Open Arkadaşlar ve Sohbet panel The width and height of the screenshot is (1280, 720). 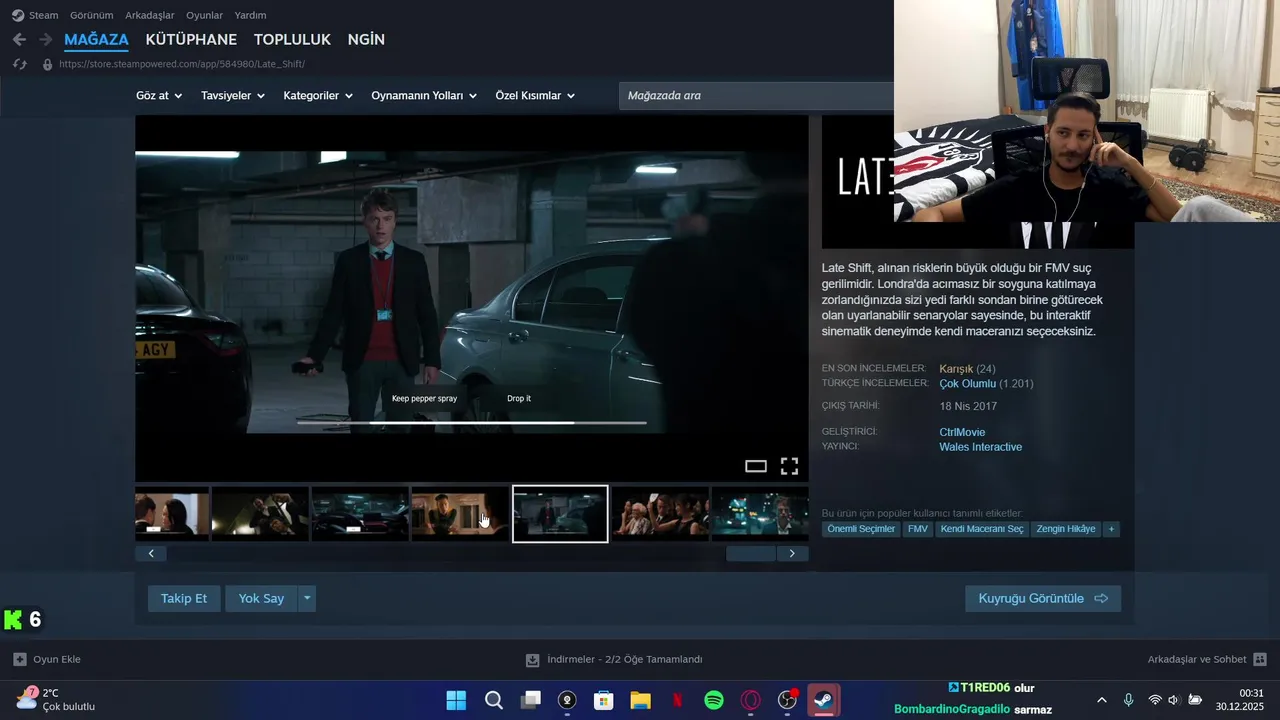coord(1207,660)
